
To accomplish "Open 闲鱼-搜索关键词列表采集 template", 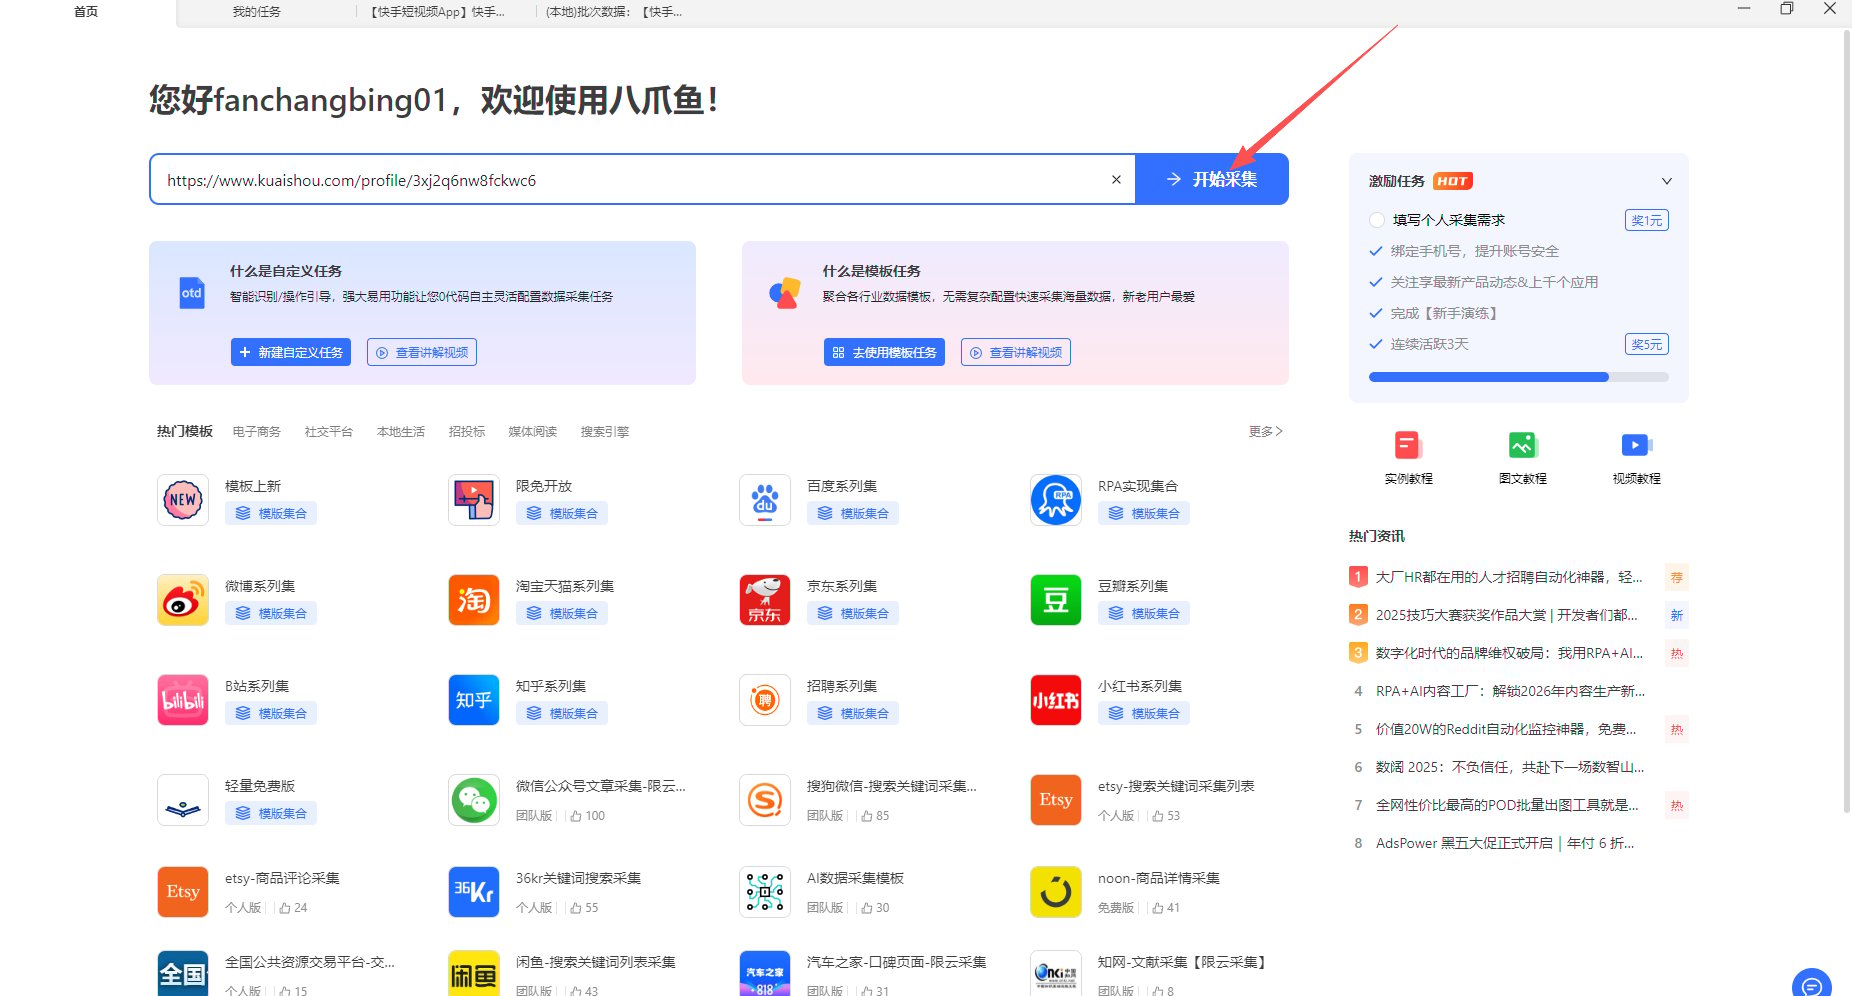I will 595,962.
